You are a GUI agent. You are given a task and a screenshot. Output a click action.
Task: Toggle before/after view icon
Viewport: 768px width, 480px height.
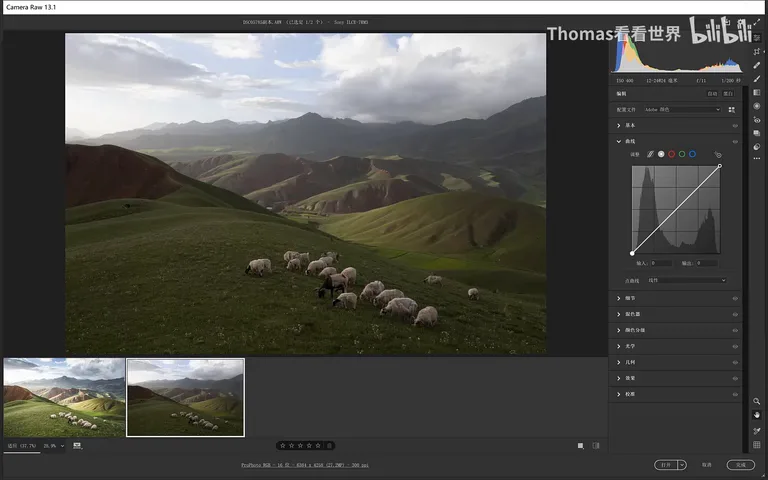(x=596, y=446)
